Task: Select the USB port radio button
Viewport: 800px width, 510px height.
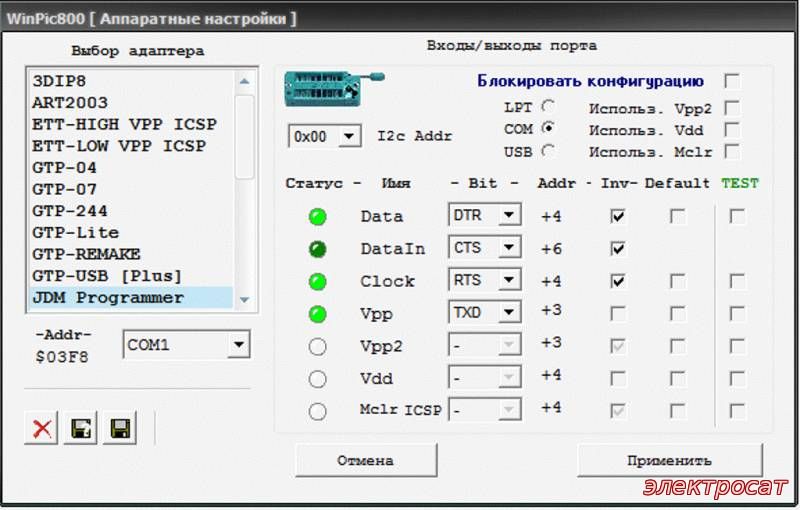Action: (548, 150)
